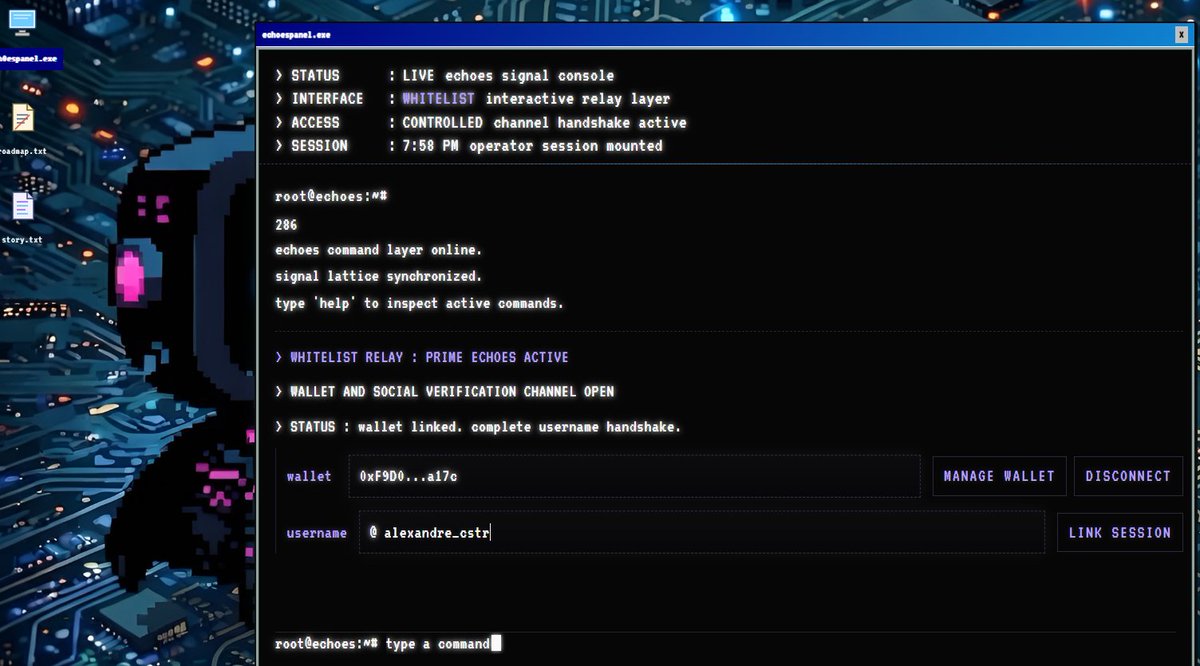
Task: Click 'STATUS : wallet linked' message line
Action: [478, 427]
